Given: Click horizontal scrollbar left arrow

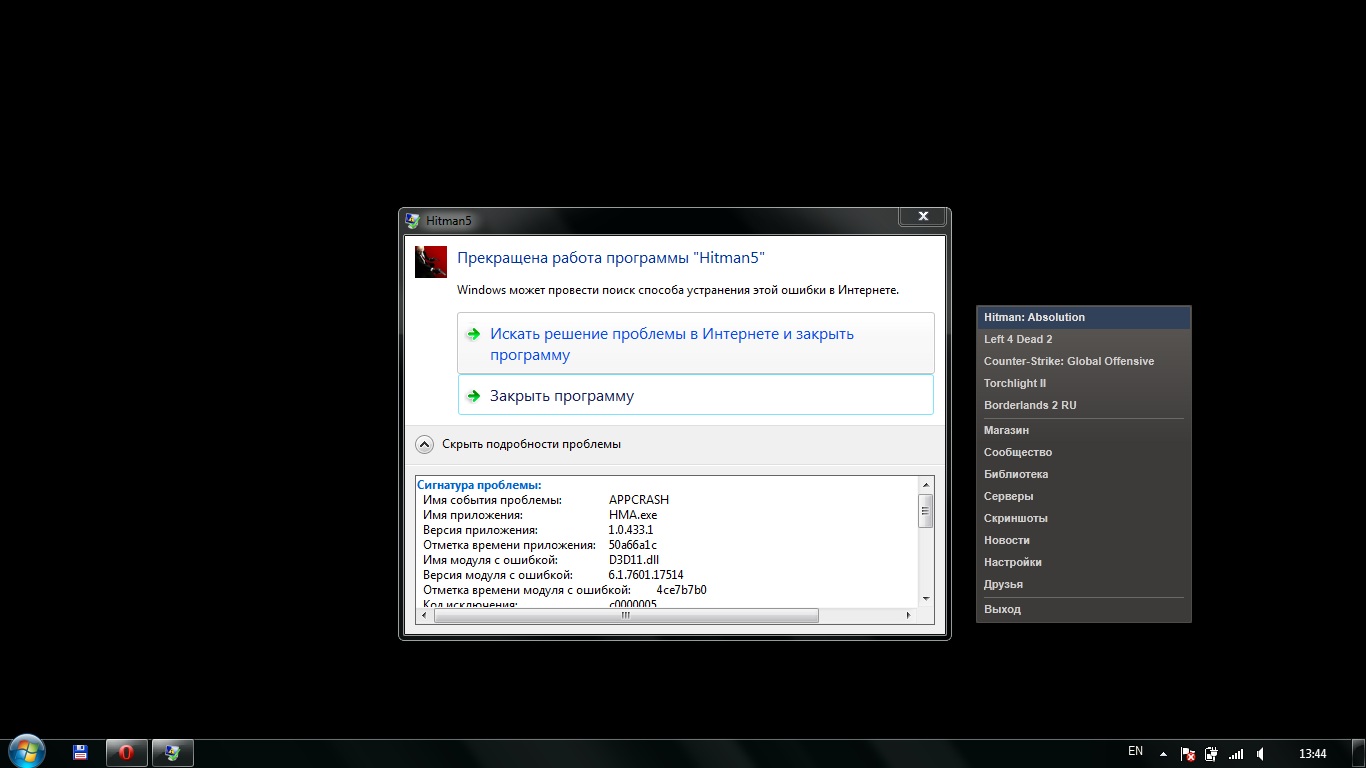Looking at the screenshot, I should (424, 616).
